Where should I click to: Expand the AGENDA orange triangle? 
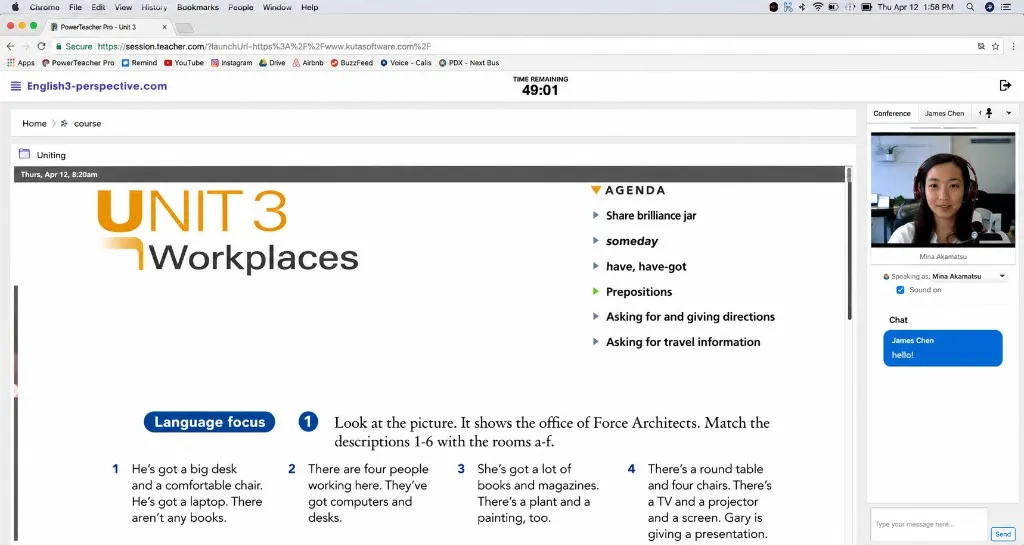[x=596, y=190]
